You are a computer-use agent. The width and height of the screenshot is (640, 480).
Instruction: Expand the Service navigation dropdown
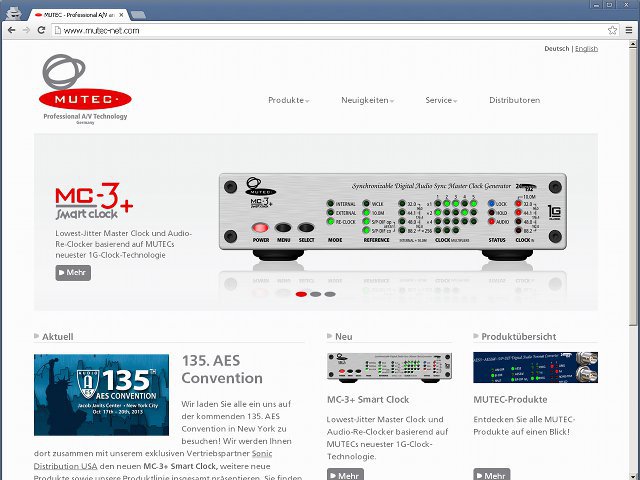tap(442, 100)
